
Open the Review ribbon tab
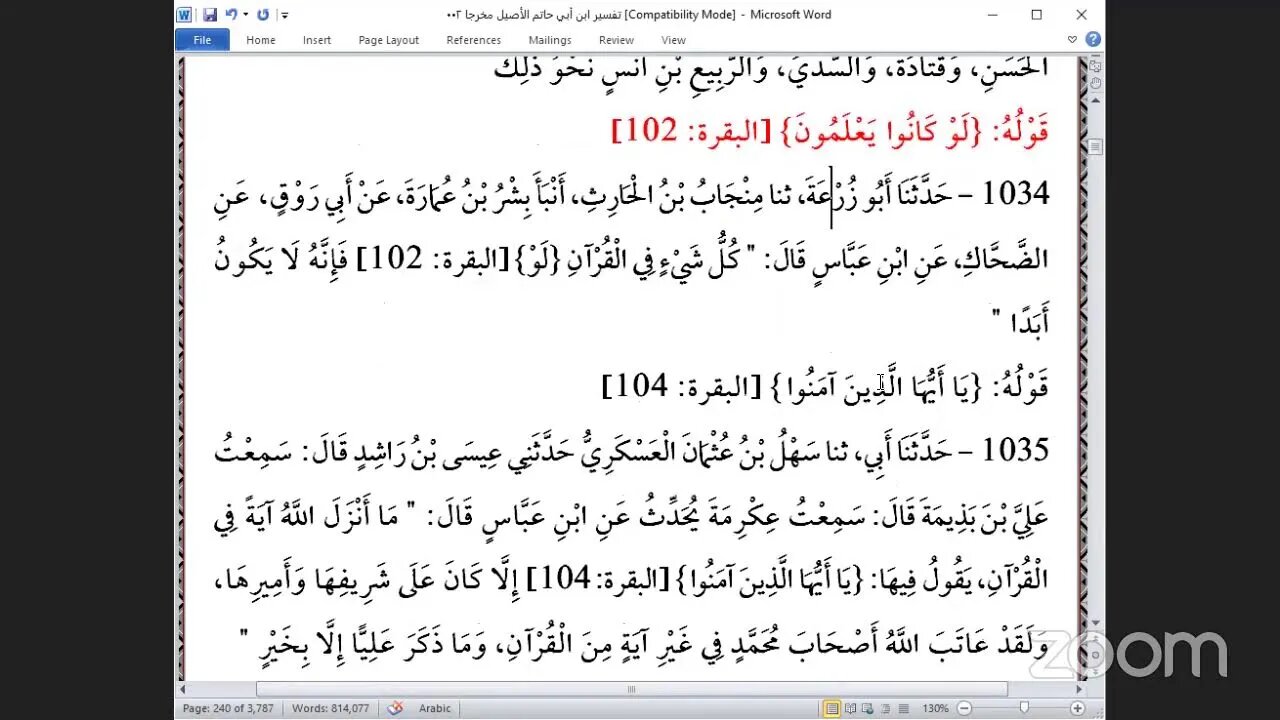tap(616, 40)
